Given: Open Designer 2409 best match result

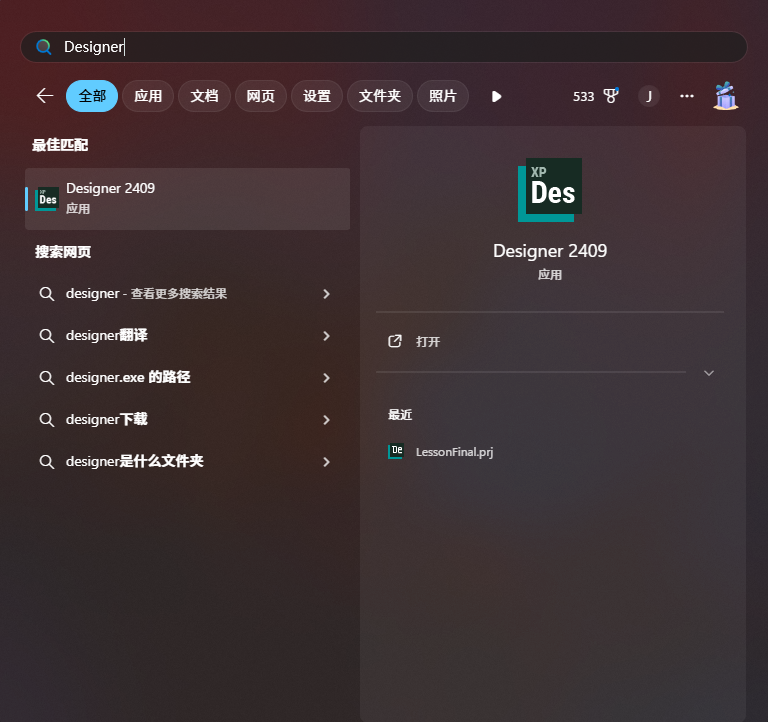Looking at the screenshot, I should 188,199.
